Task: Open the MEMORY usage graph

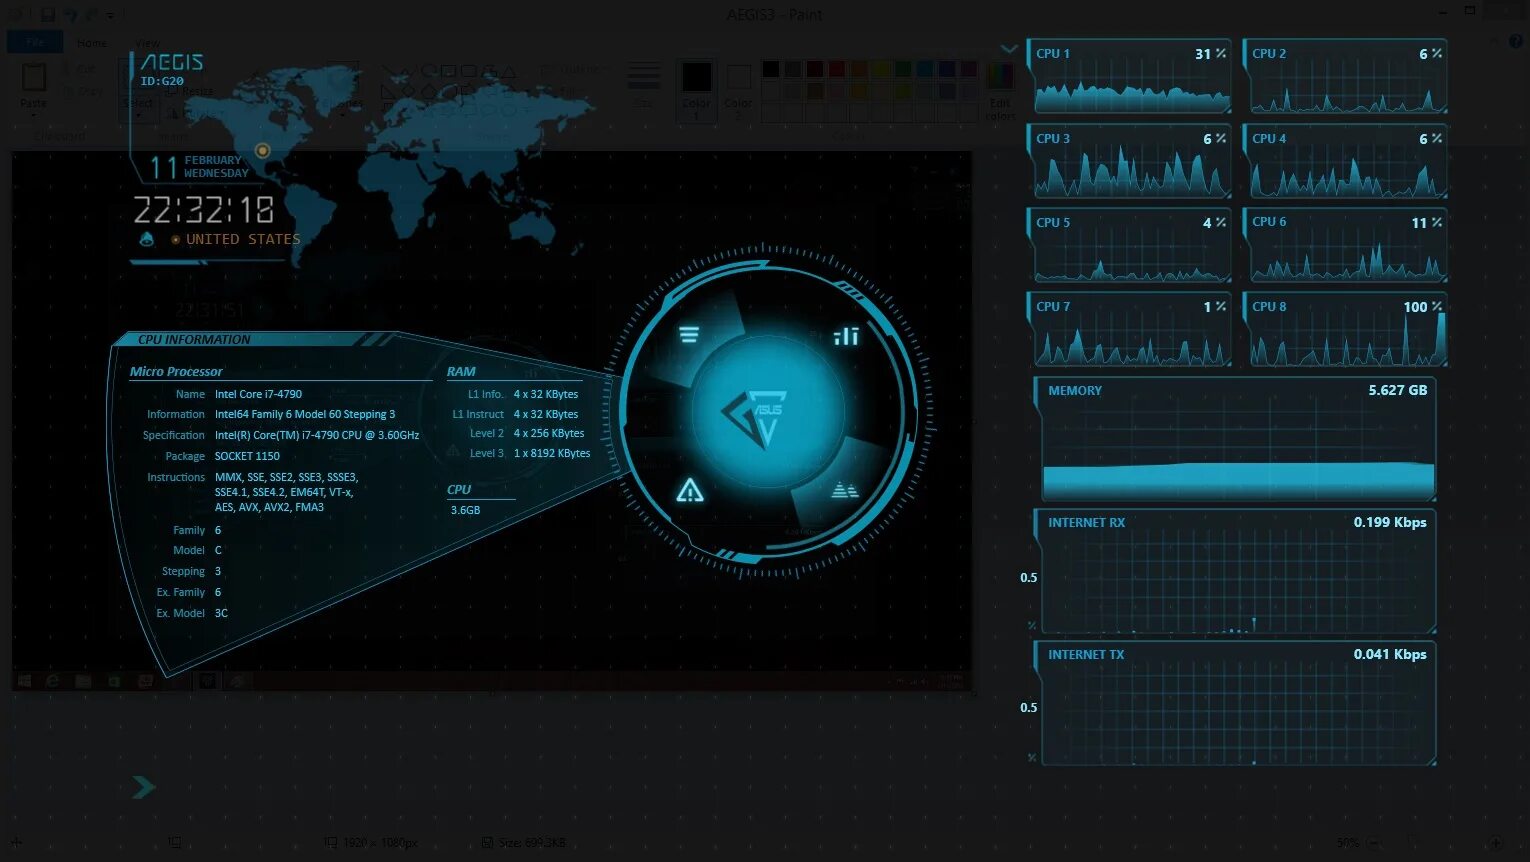Action: (1237, 439)
